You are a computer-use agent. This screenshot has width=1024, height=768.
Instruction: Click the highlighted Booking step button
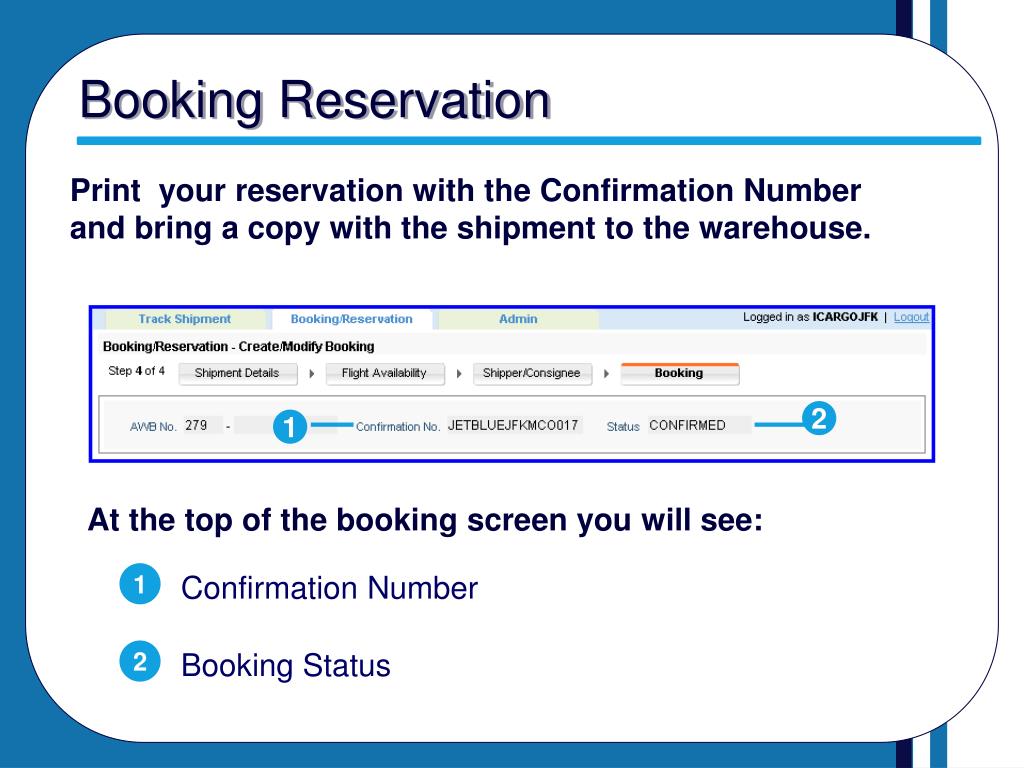pyautogui.click(x=680, y=374)
